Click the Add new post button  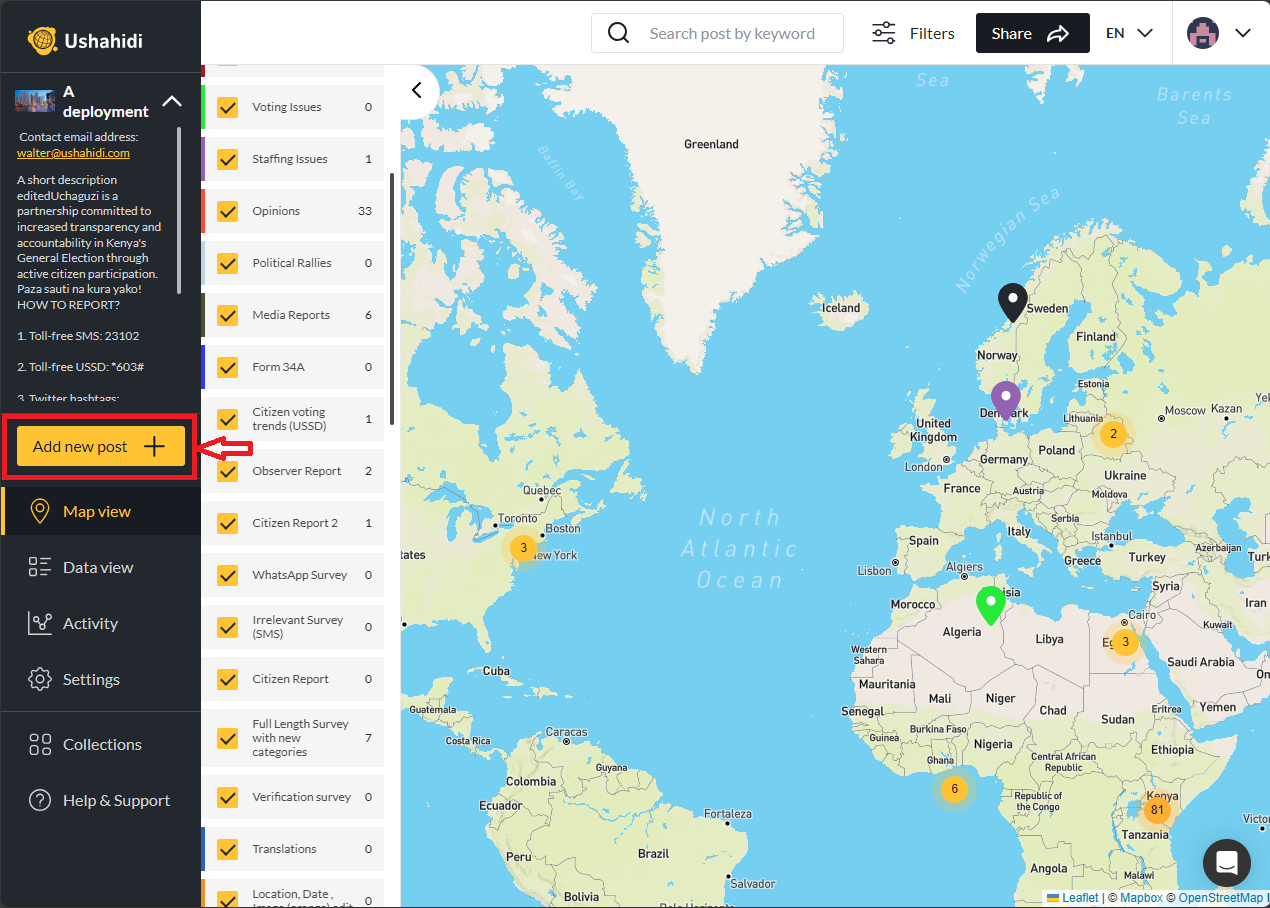(99, 446)
